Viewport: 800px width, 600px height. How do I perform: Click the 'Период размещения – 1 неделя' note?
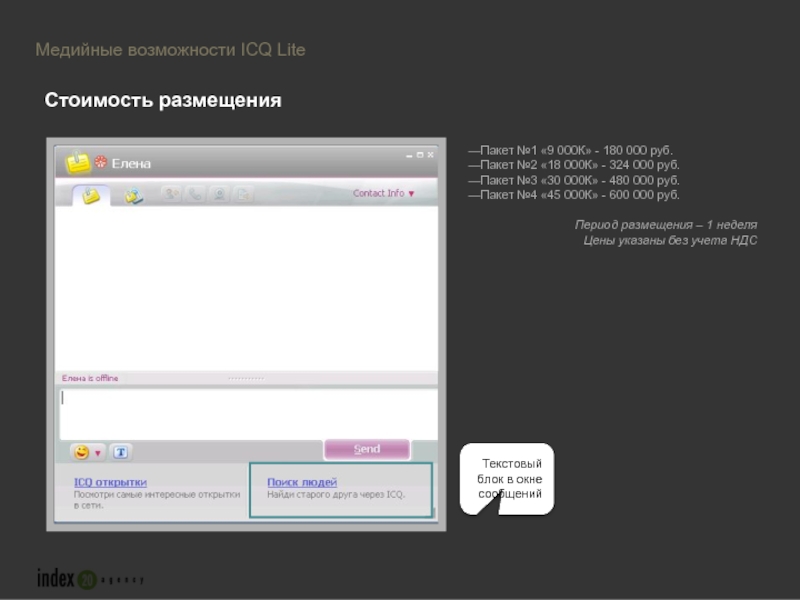pyautogui.click(x=666, y=224)
